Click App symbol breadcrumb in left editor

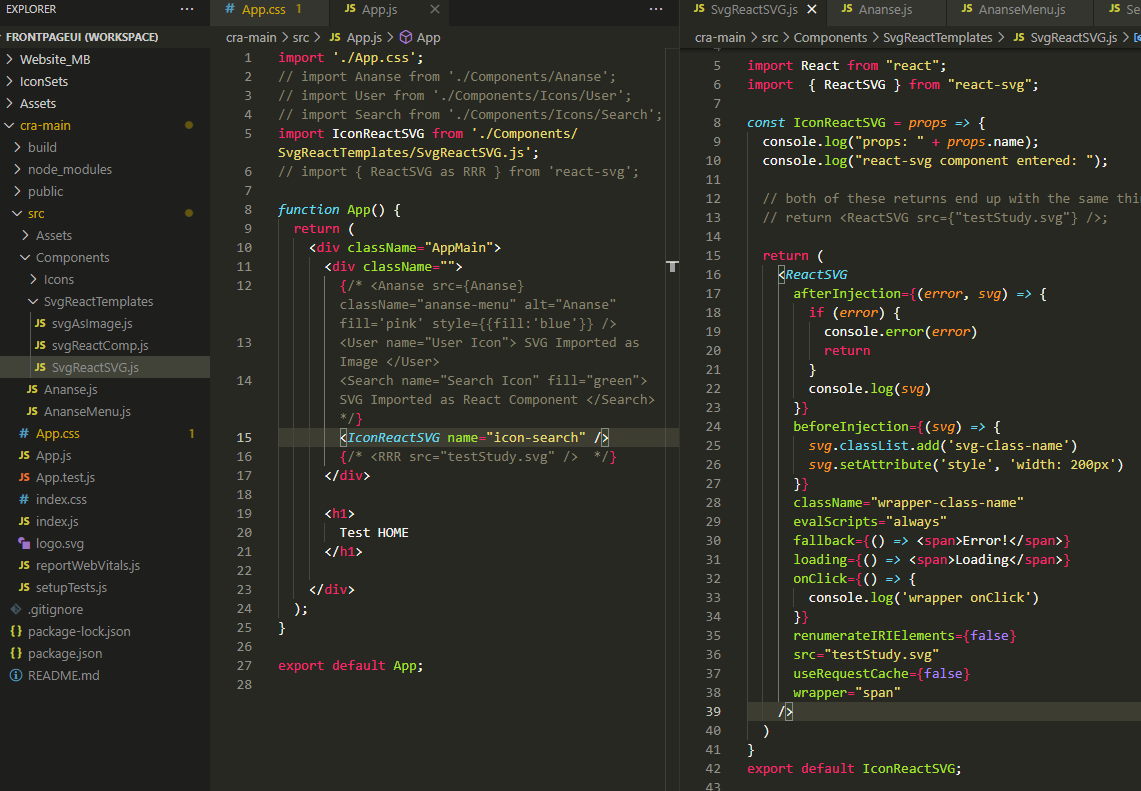[420, 38]
